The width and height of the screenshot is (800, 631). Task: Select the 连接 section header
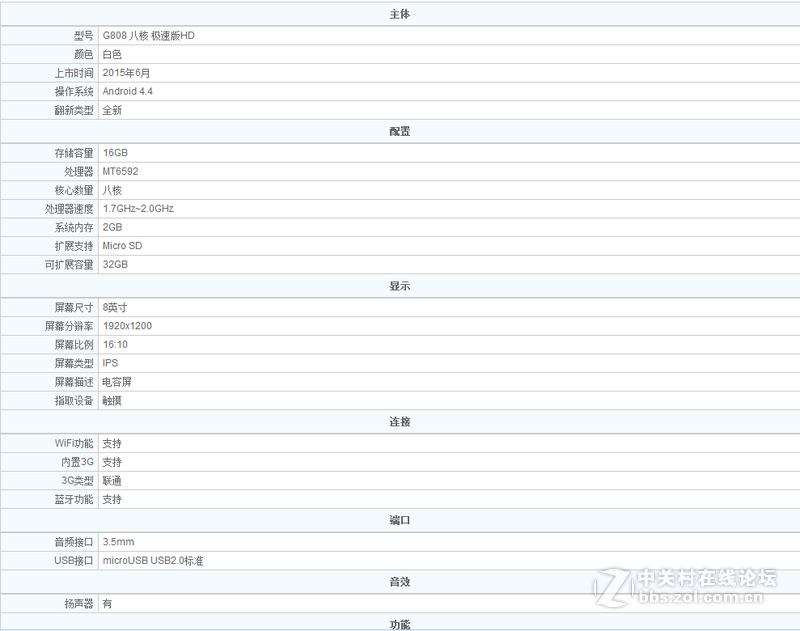399,422
